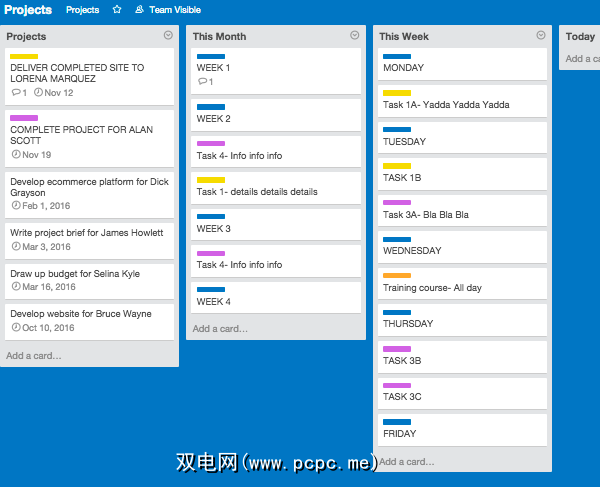
Task: Click the This Week list title
Action: pos(404,36)
